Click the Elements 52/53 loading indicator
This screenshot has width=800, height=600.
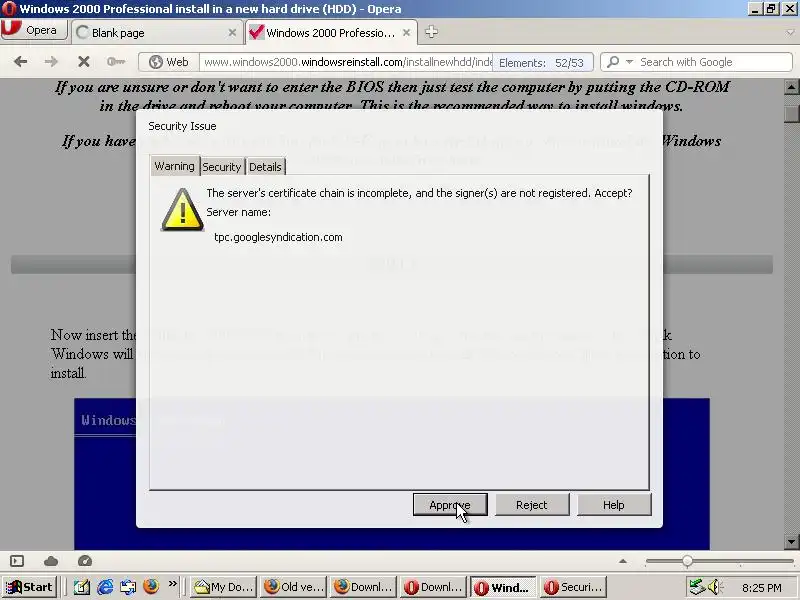pos(541,63)
